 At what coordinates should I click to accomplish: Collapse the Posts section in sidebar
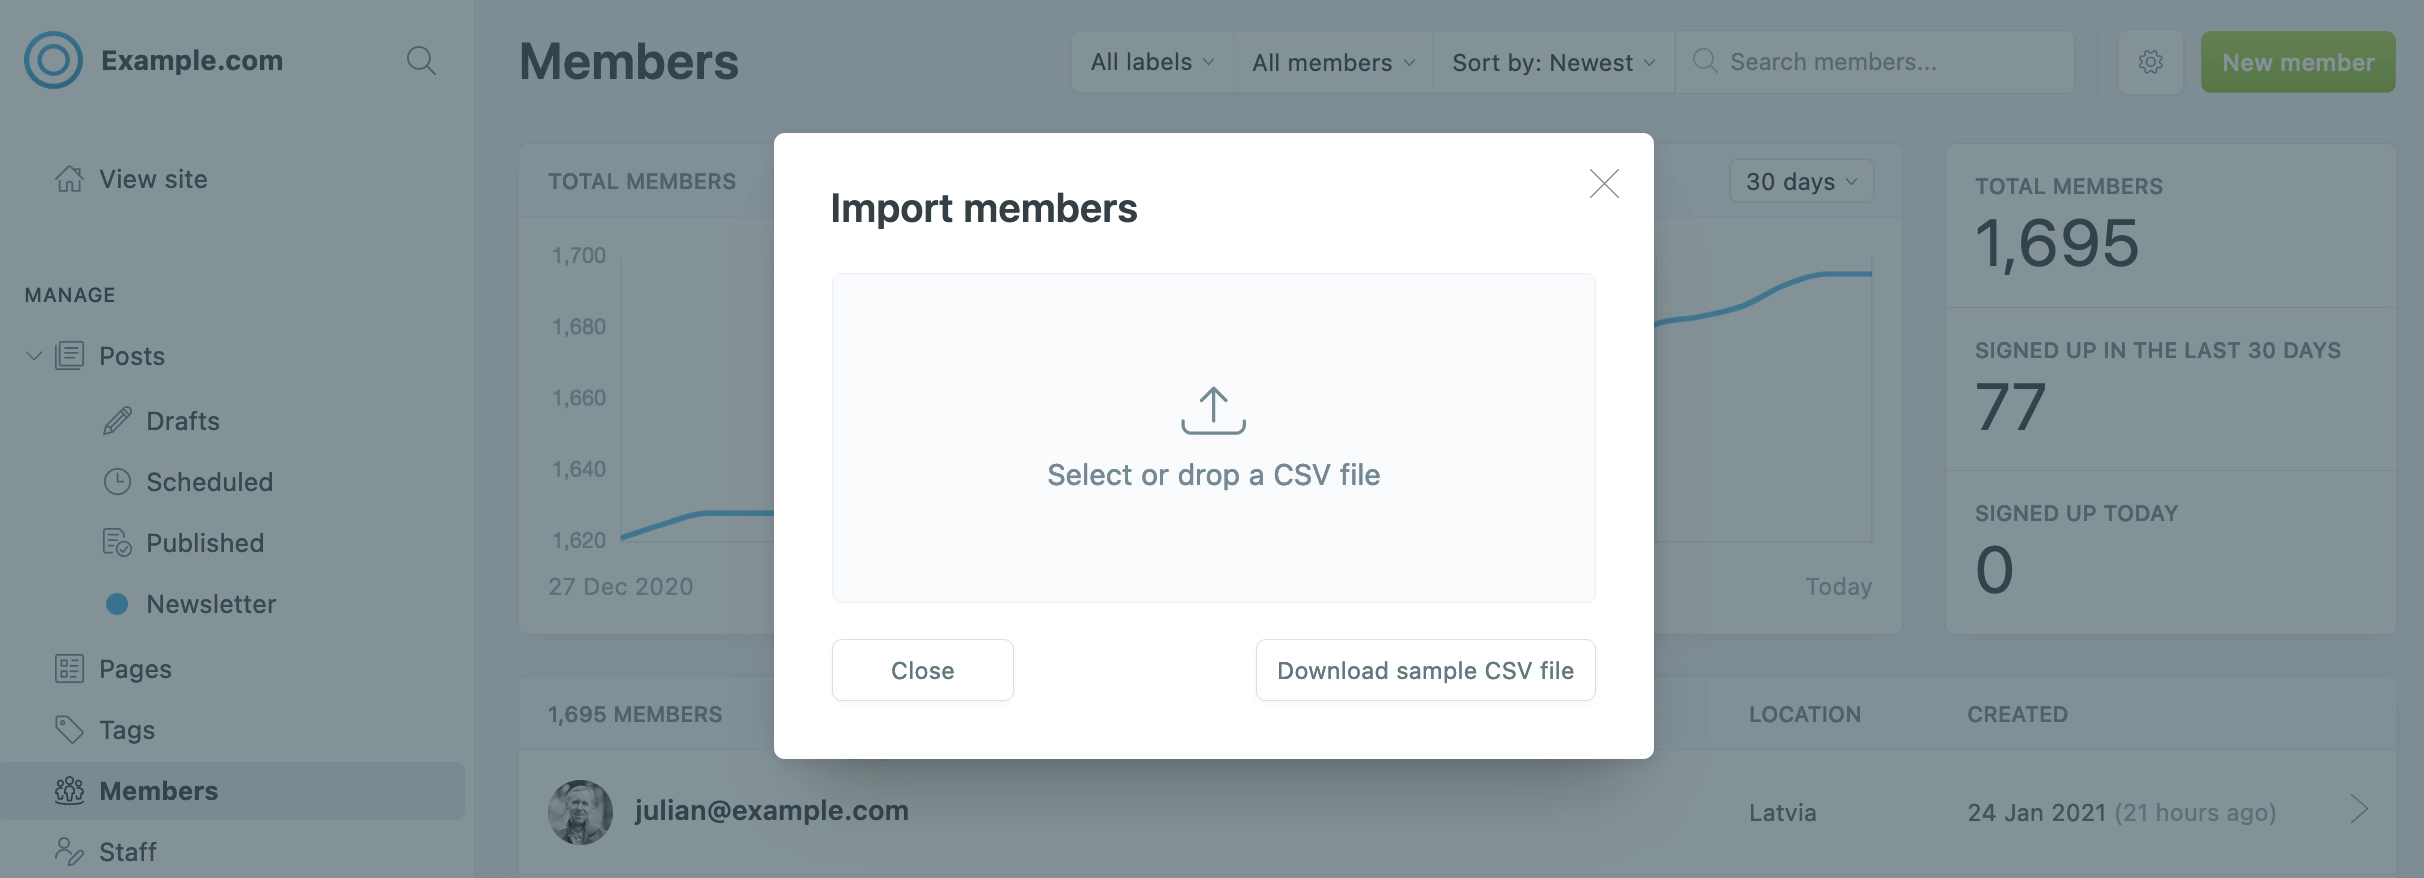click(33, 355)
